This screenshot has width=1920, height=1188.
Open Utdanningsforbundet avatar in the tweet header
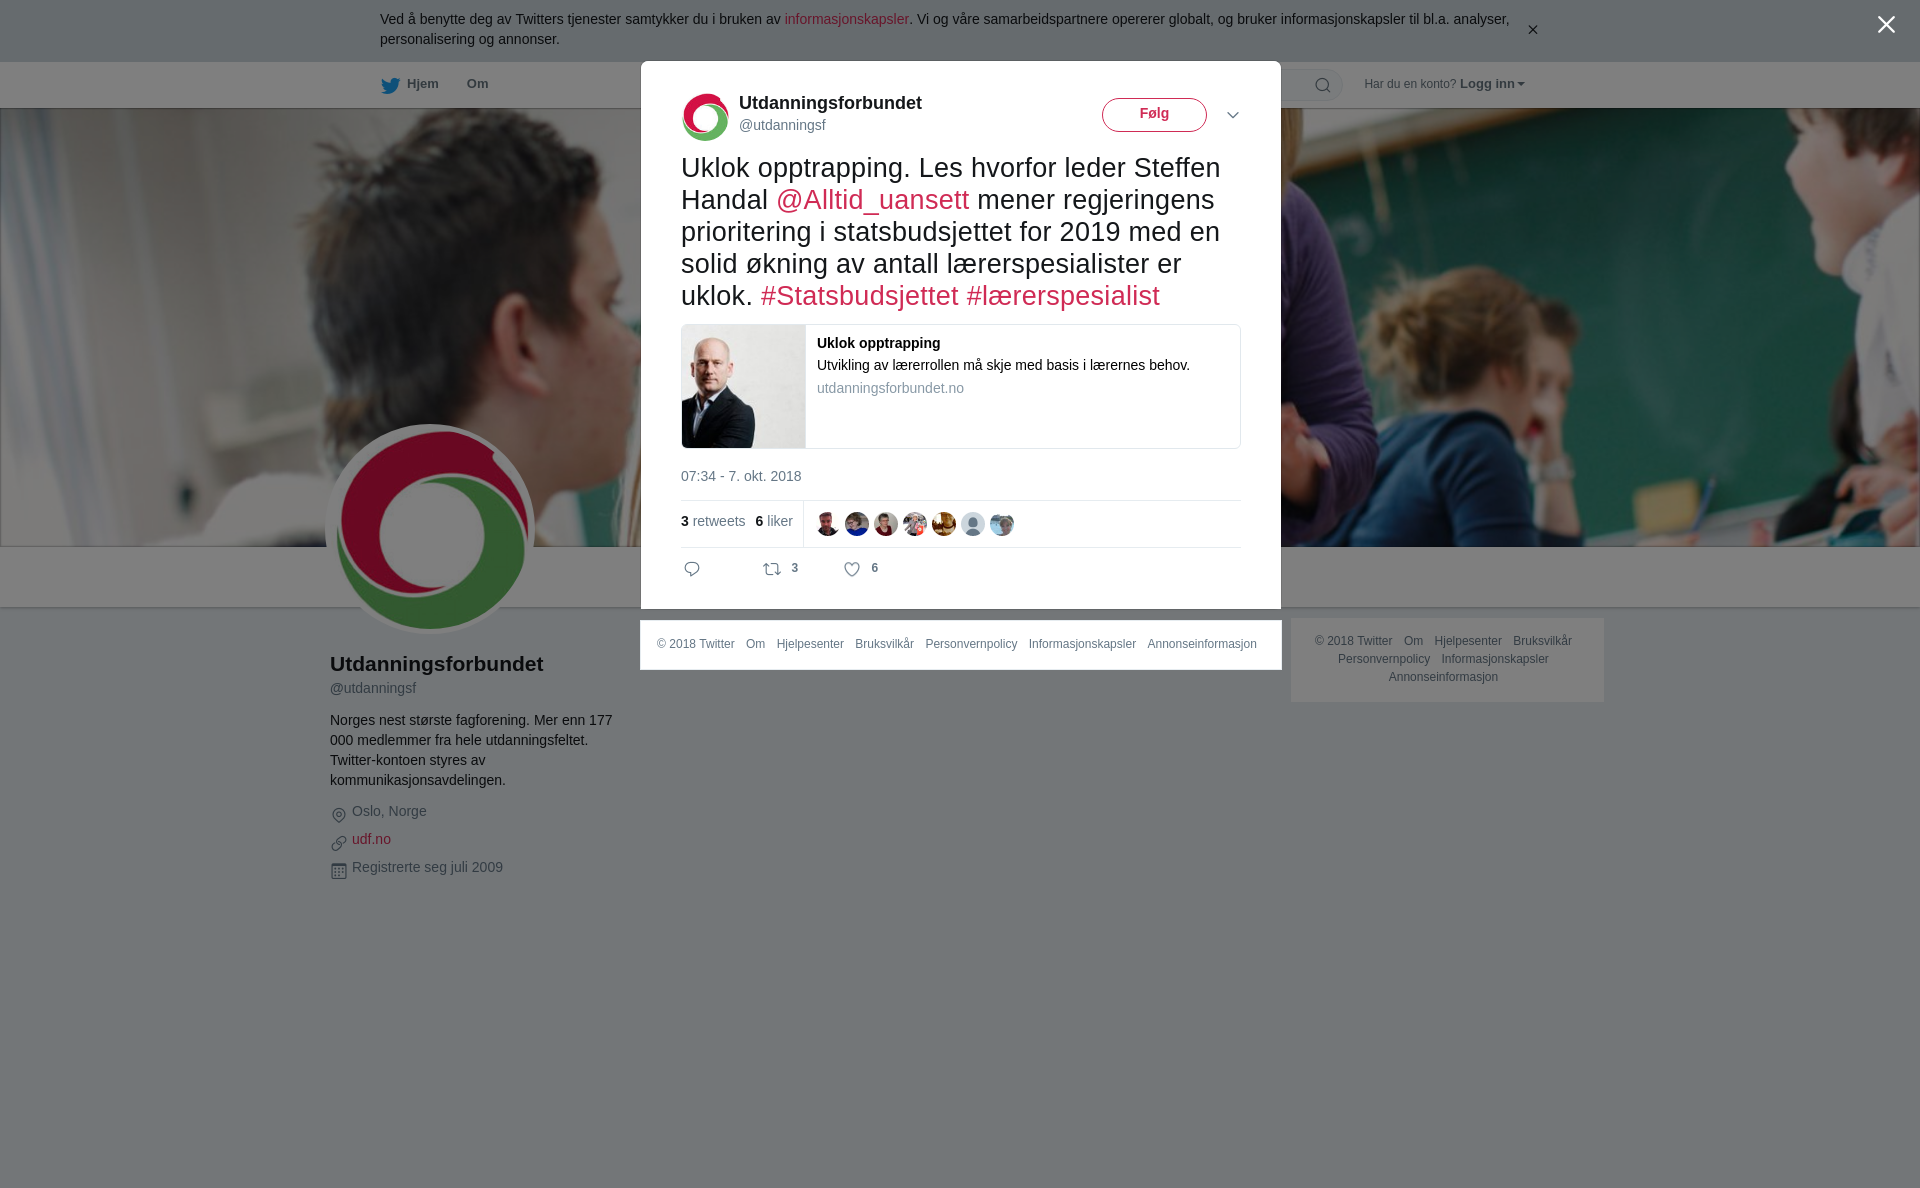click(705, 117)
